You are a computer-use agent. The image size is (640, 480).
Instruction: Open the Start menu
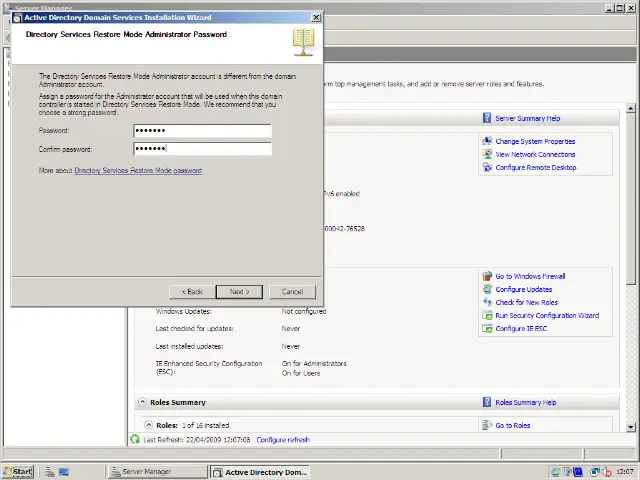18,472
